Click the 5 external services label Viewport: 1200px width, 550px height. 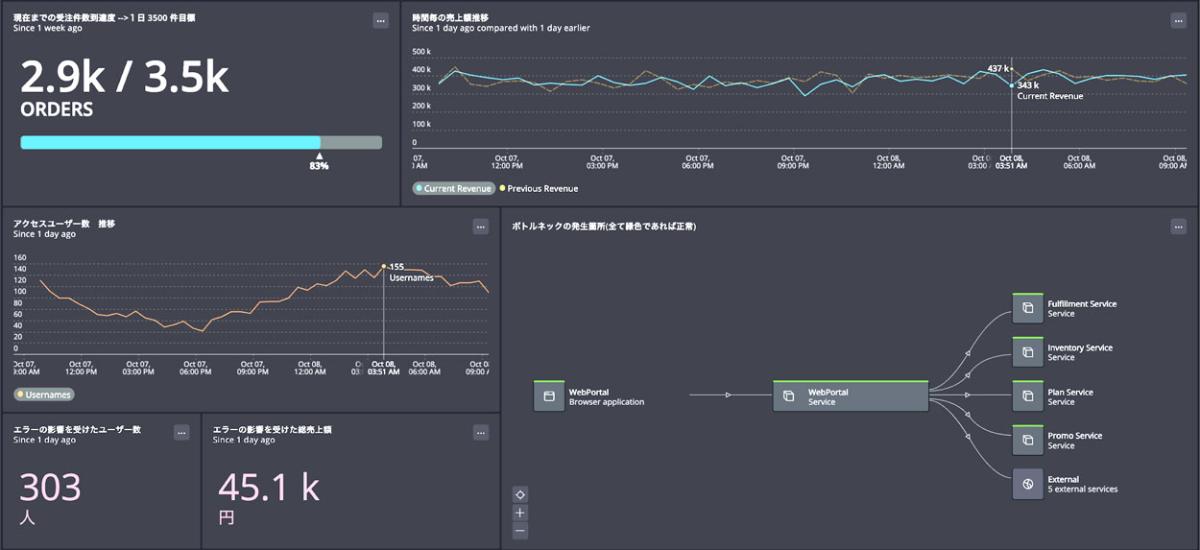click(x=1082, y=489)
